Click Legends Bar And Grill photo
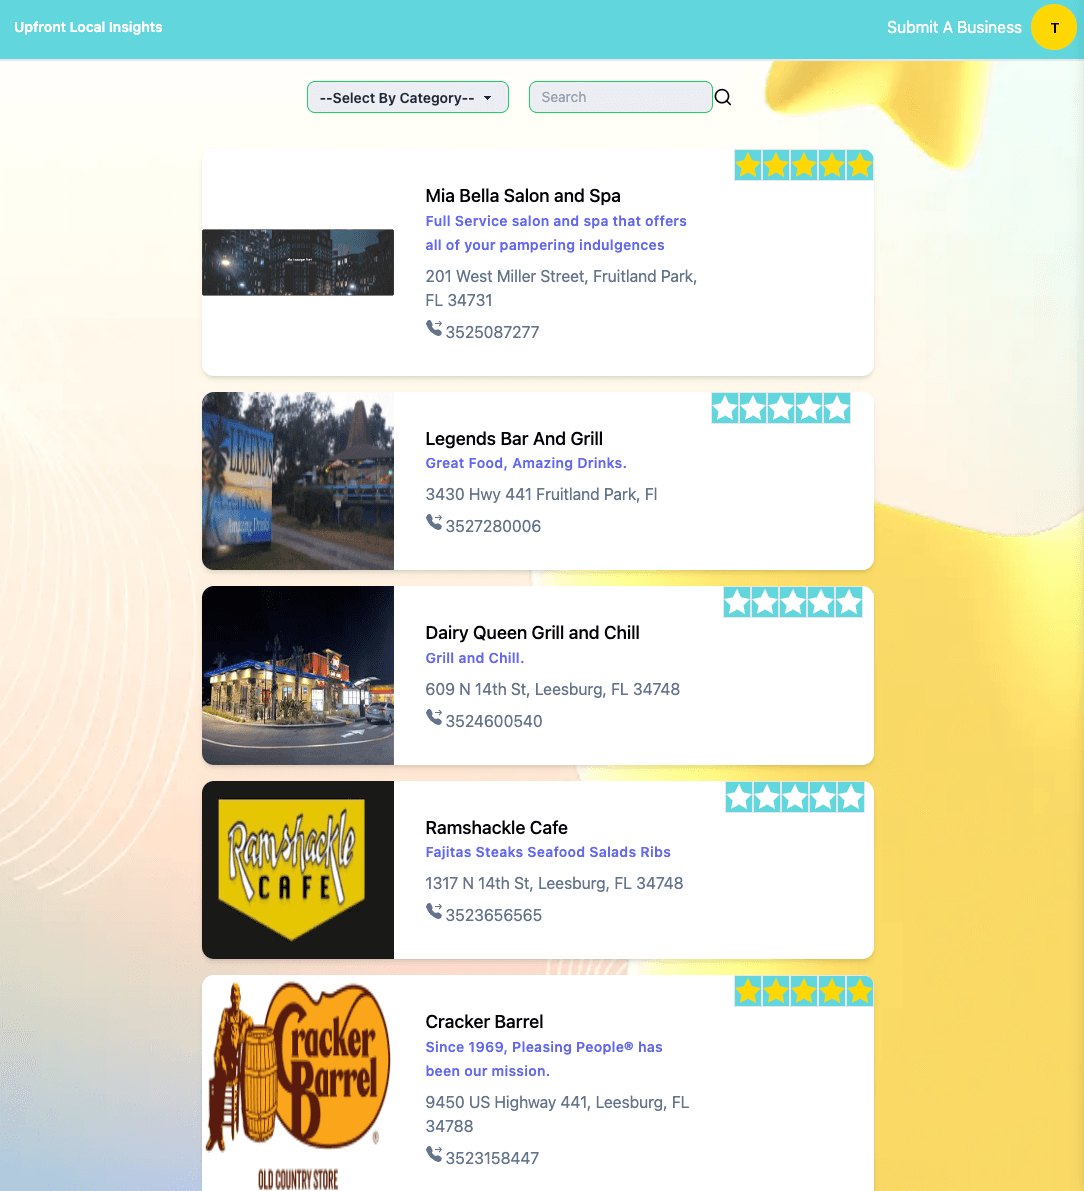This screenshot has height=1191, width=1084. tap(298, 481)
